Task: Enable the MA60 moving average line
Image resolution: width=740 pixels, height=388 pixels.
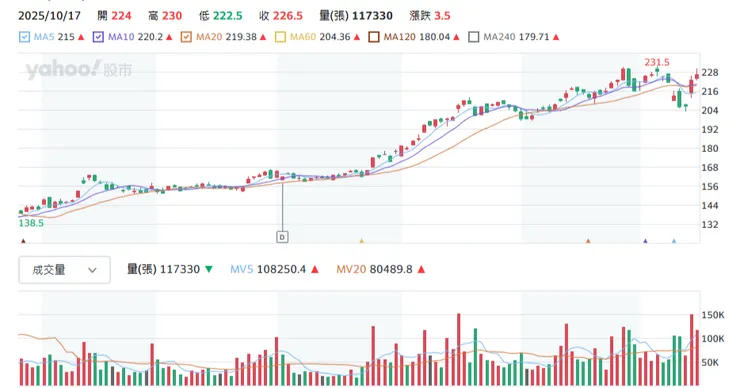Action: tap(280, 37)
